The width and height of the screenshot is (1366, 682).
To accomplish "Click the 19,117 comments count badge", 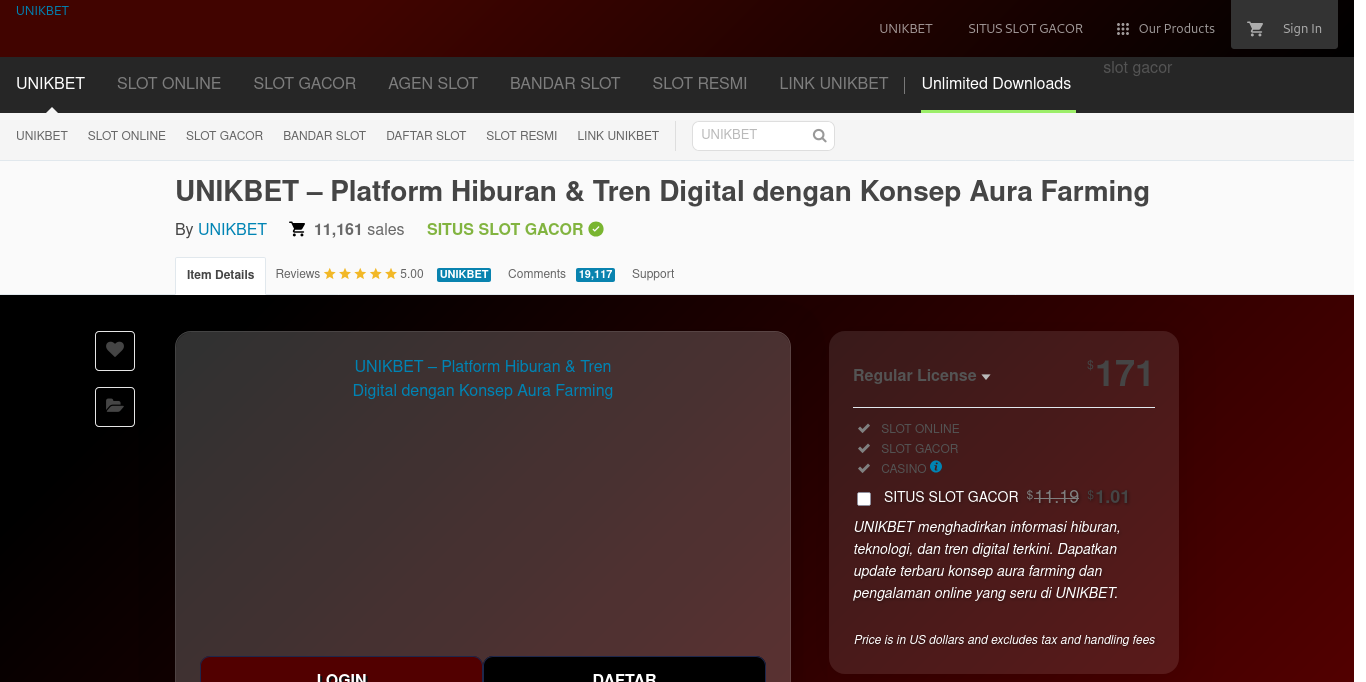I will pyautogui.click(x=595, y=274).
